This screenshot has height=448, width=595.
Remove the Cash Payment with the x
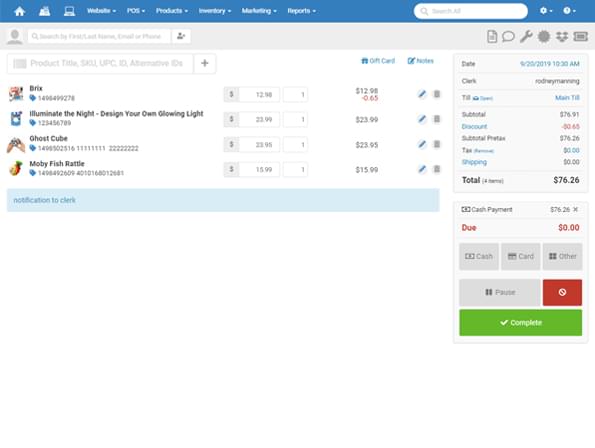click(576, 209)
